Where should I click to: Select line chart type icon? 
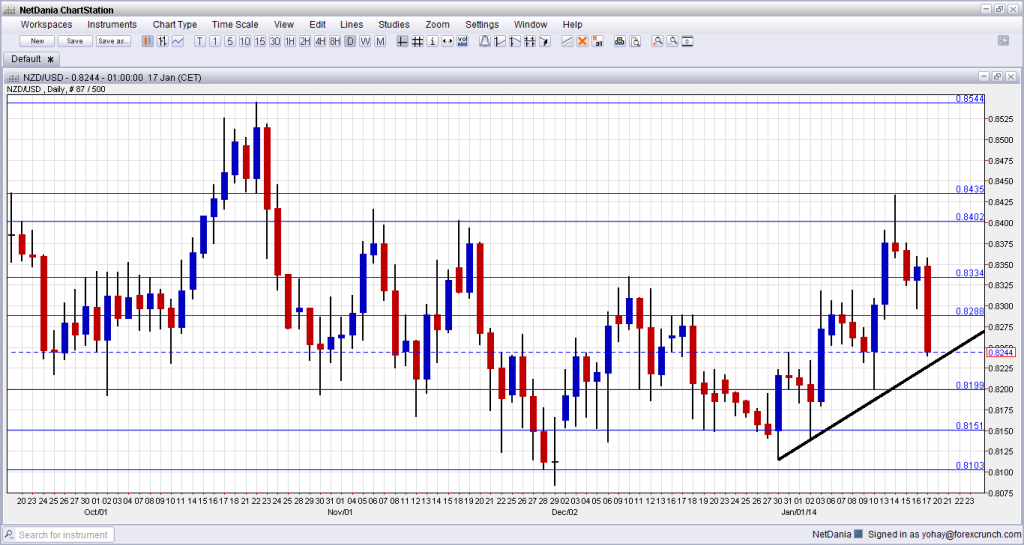pyautogui.click(x=177, y=41)
